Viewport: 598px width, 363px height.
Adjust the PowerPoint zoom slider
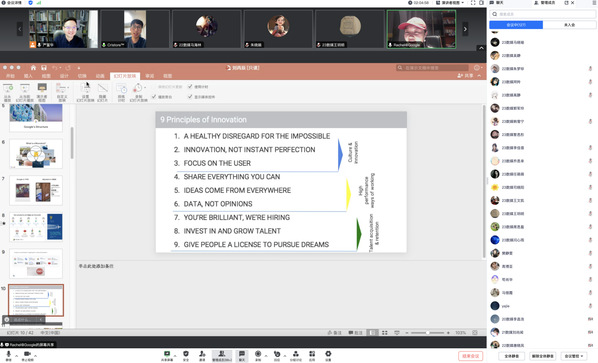pos(427,332)
